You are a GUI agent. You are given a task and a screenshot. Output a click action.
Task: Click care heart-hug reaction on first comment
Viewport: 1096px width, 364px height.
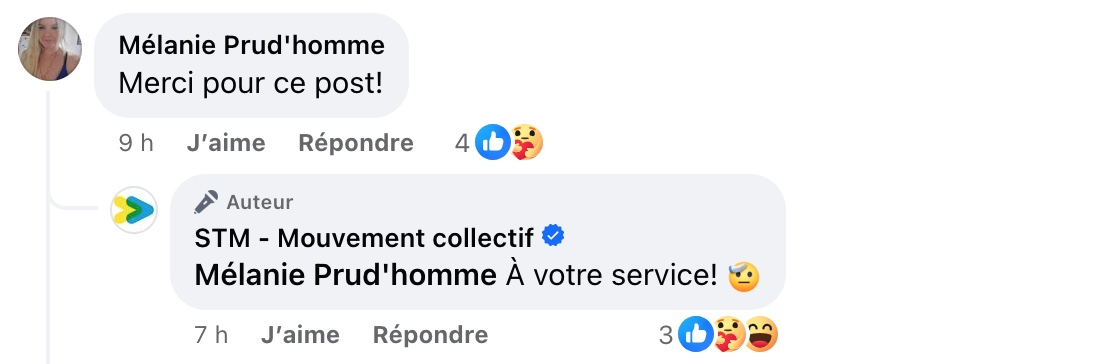tap(526, 143)
